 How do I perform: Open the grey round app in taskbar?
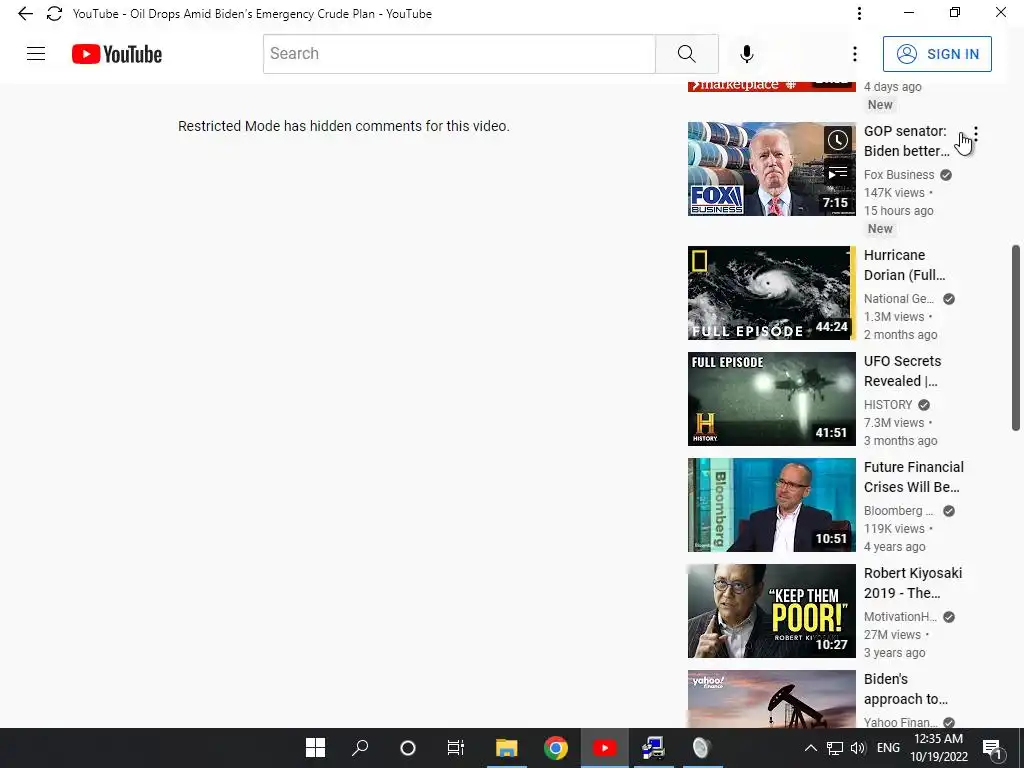(x=701, y=748)
